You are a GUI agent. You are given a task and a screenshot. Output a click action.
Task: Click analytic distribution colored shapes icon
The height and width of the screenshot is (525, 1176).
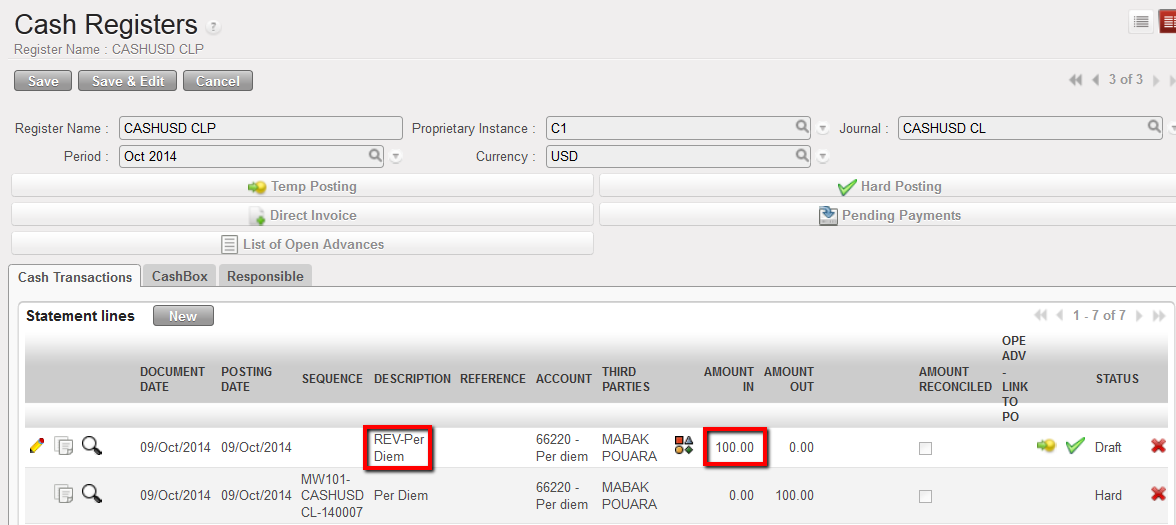pos(684,446)
